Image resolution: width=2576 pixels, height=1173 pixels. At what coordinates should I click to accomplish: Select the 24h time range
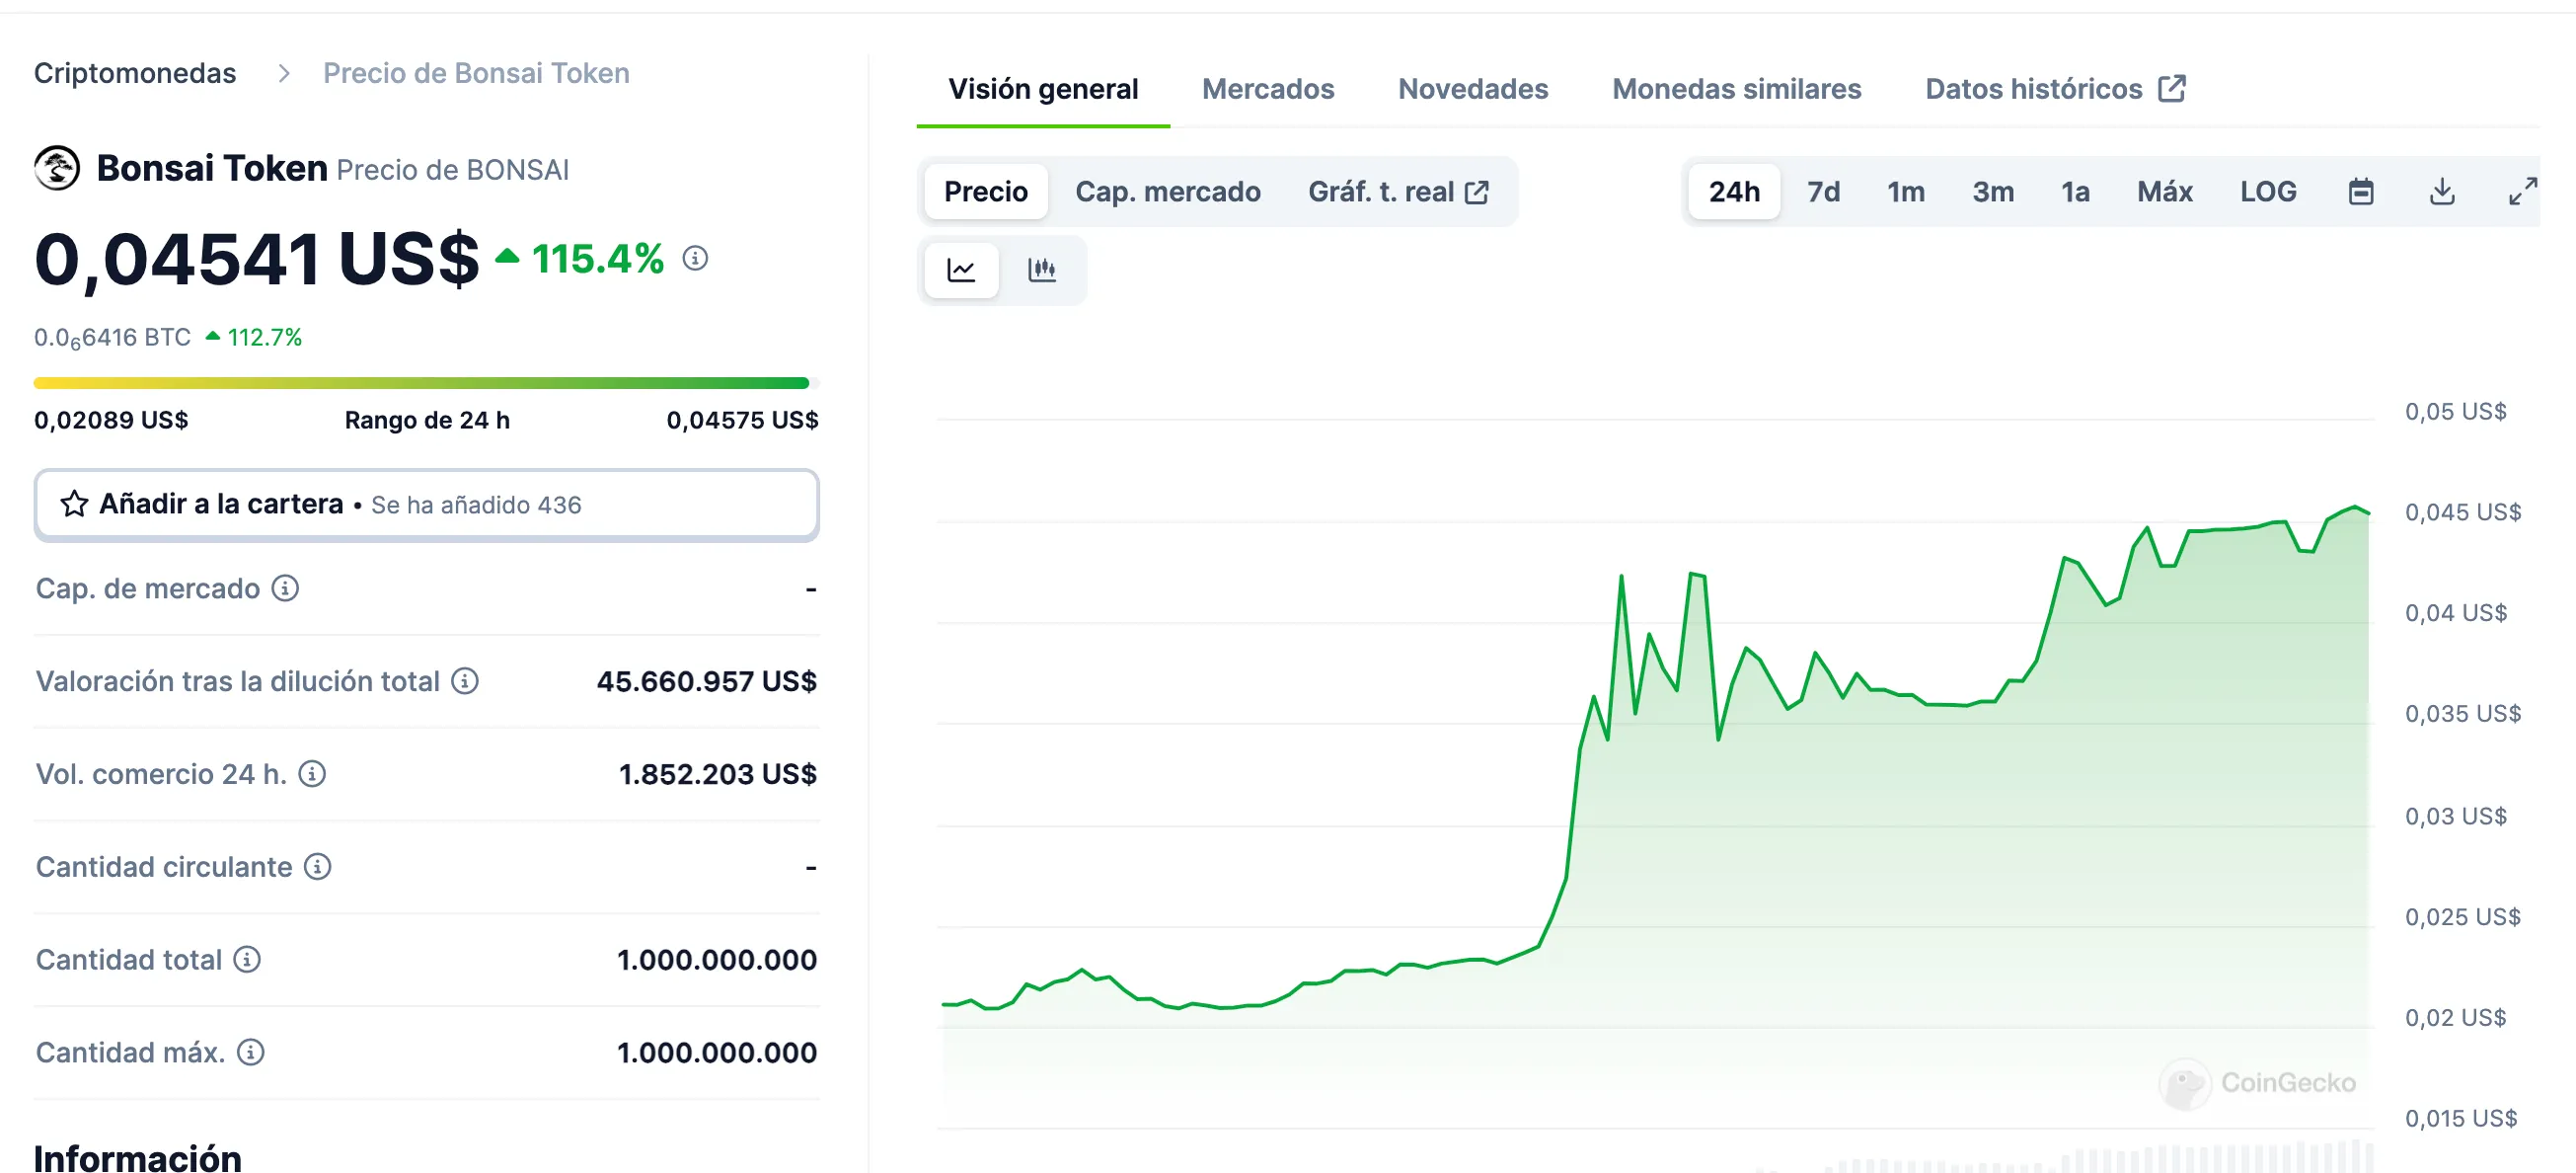pyautogui.click(x=1734, y=191)
